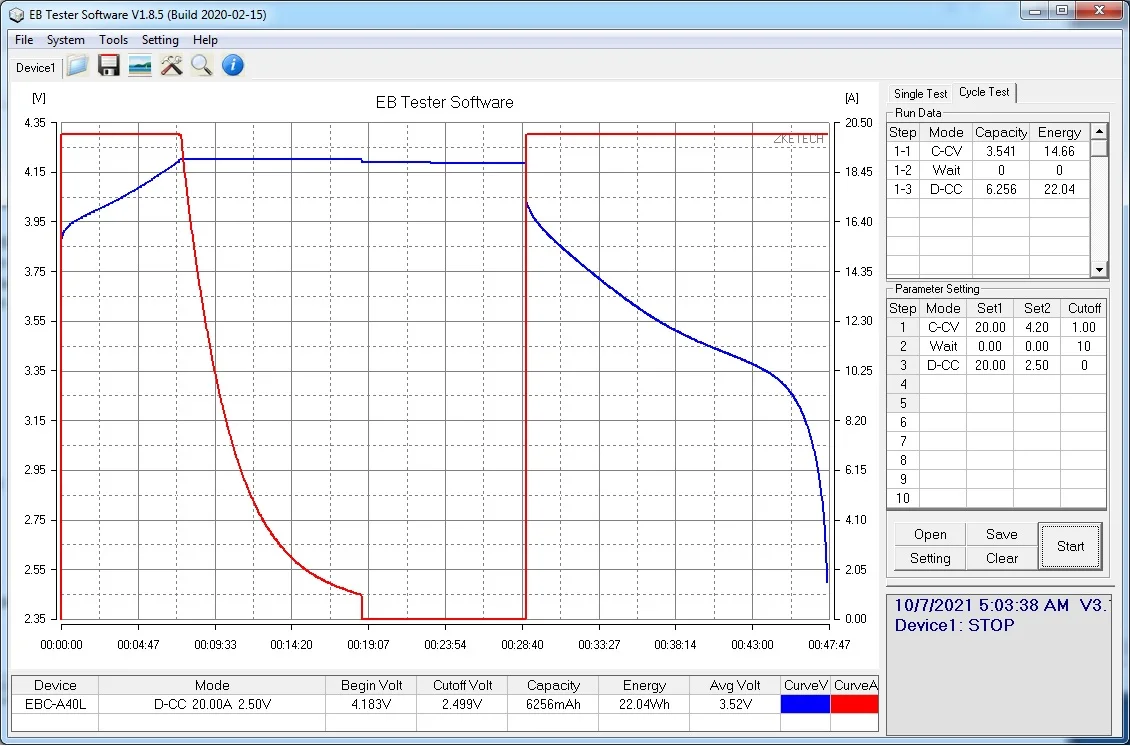Image resolution: width=1130 pixels, height=746 pixels.
Task: Click Run Data scrollbar down arrow
Action: pyautogui.click(x=1098, y=270)
